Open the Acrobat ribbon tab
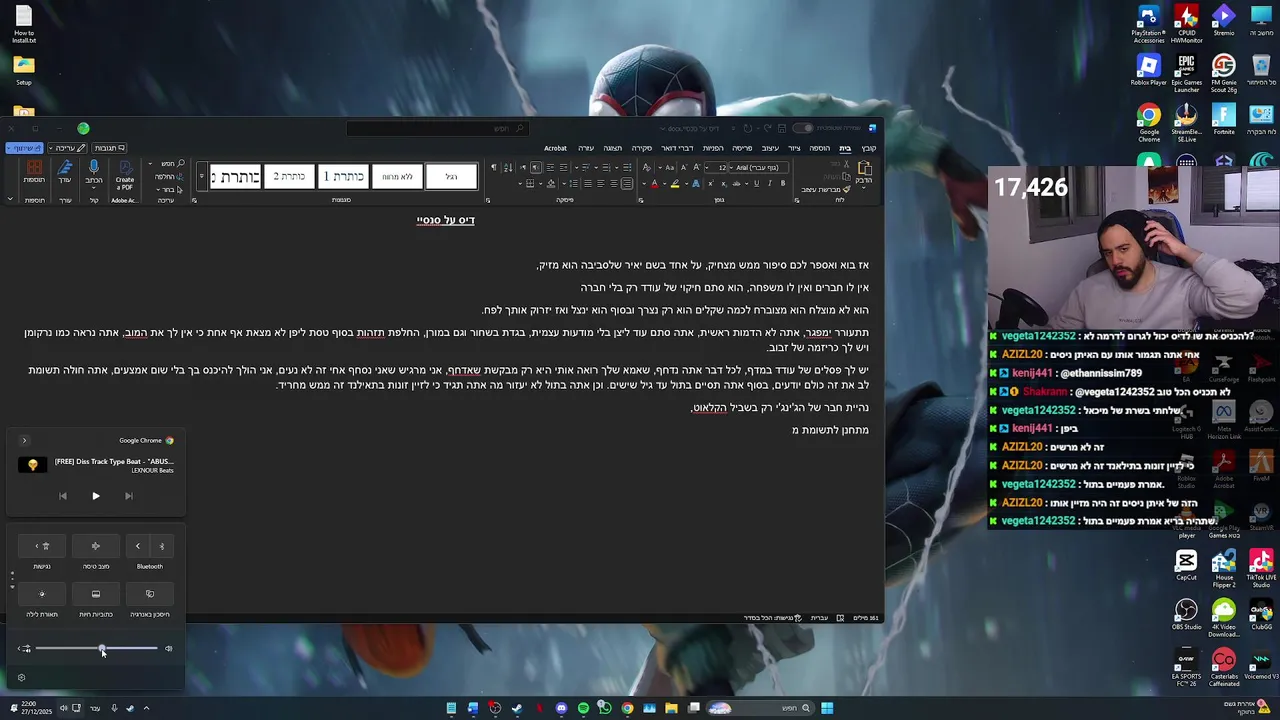The width and height of the screenshot is (1280, 720). point(555,148)
